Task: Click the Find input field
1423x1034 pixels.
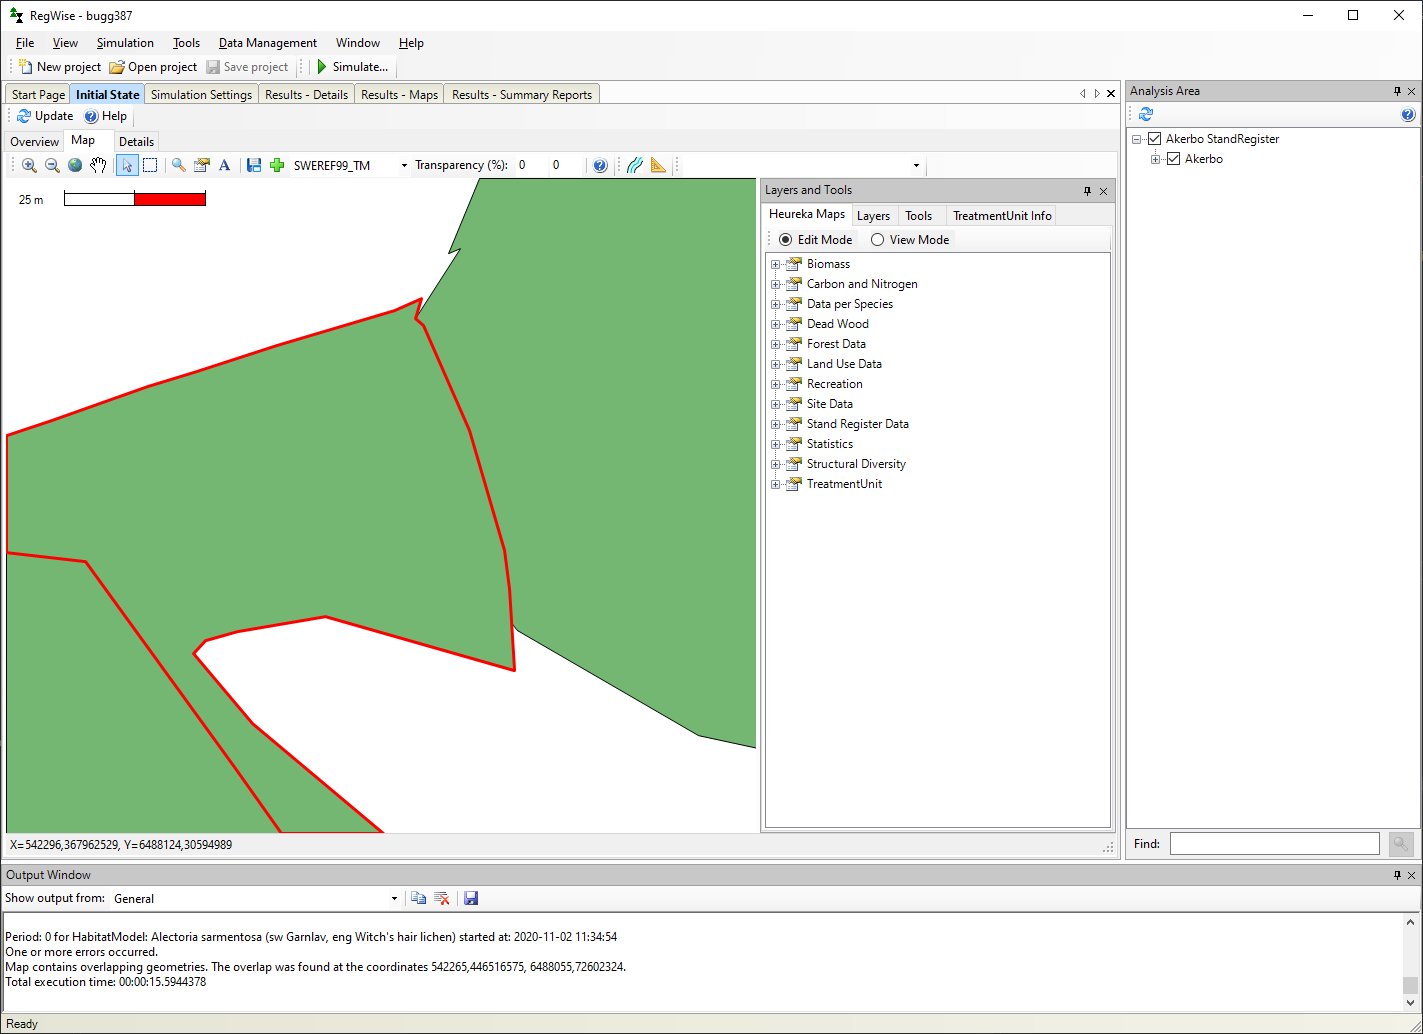Action: click(x=1274, y=844)
